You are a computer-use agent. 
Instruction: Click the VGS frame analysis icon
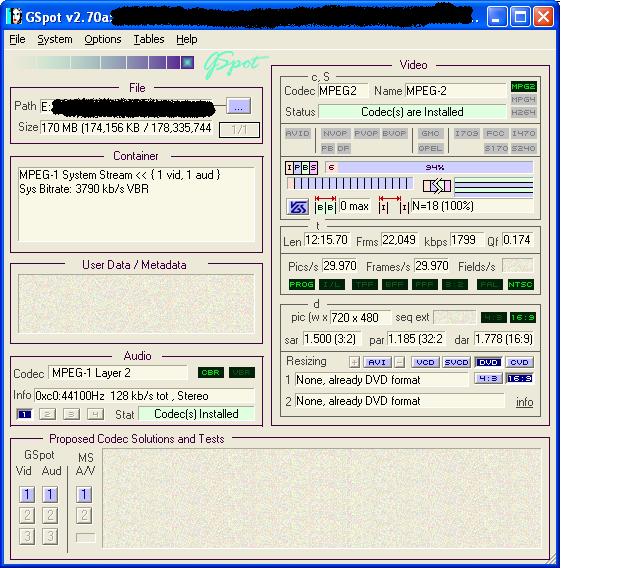298,207
